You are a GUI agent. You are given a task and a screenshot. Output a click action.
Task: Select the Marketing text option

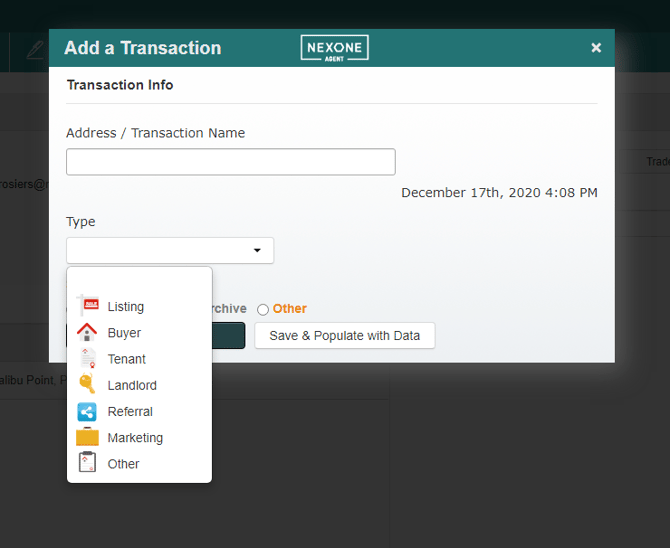135,437
